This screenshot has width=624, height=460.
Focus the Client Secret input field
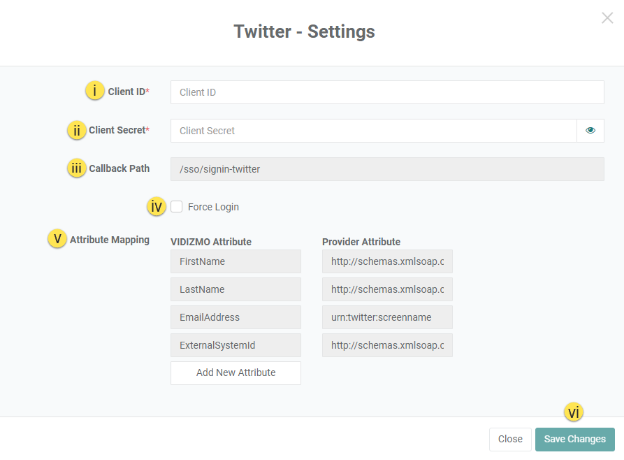point(372,130)
